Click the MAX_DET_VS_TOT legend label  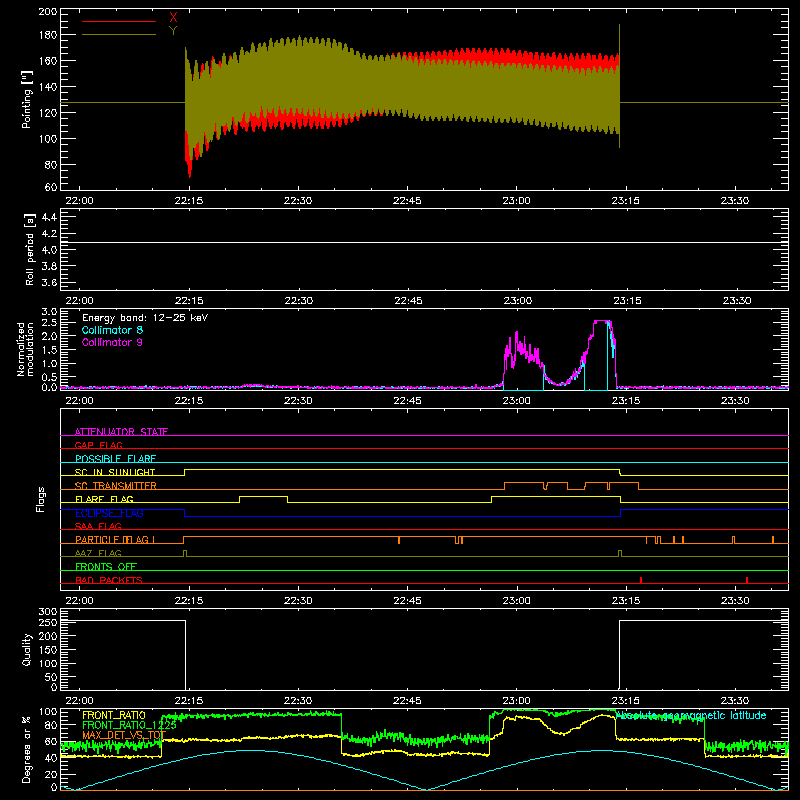(124, 735)
